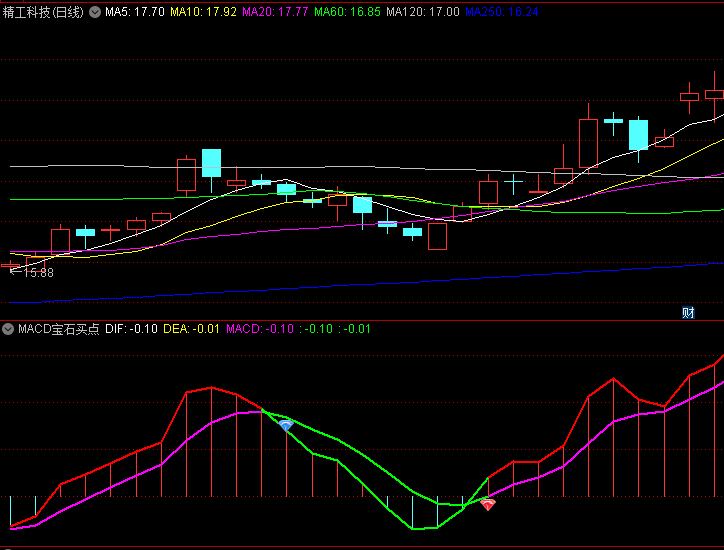Select the yellow MA10 label

pos(203,12)
